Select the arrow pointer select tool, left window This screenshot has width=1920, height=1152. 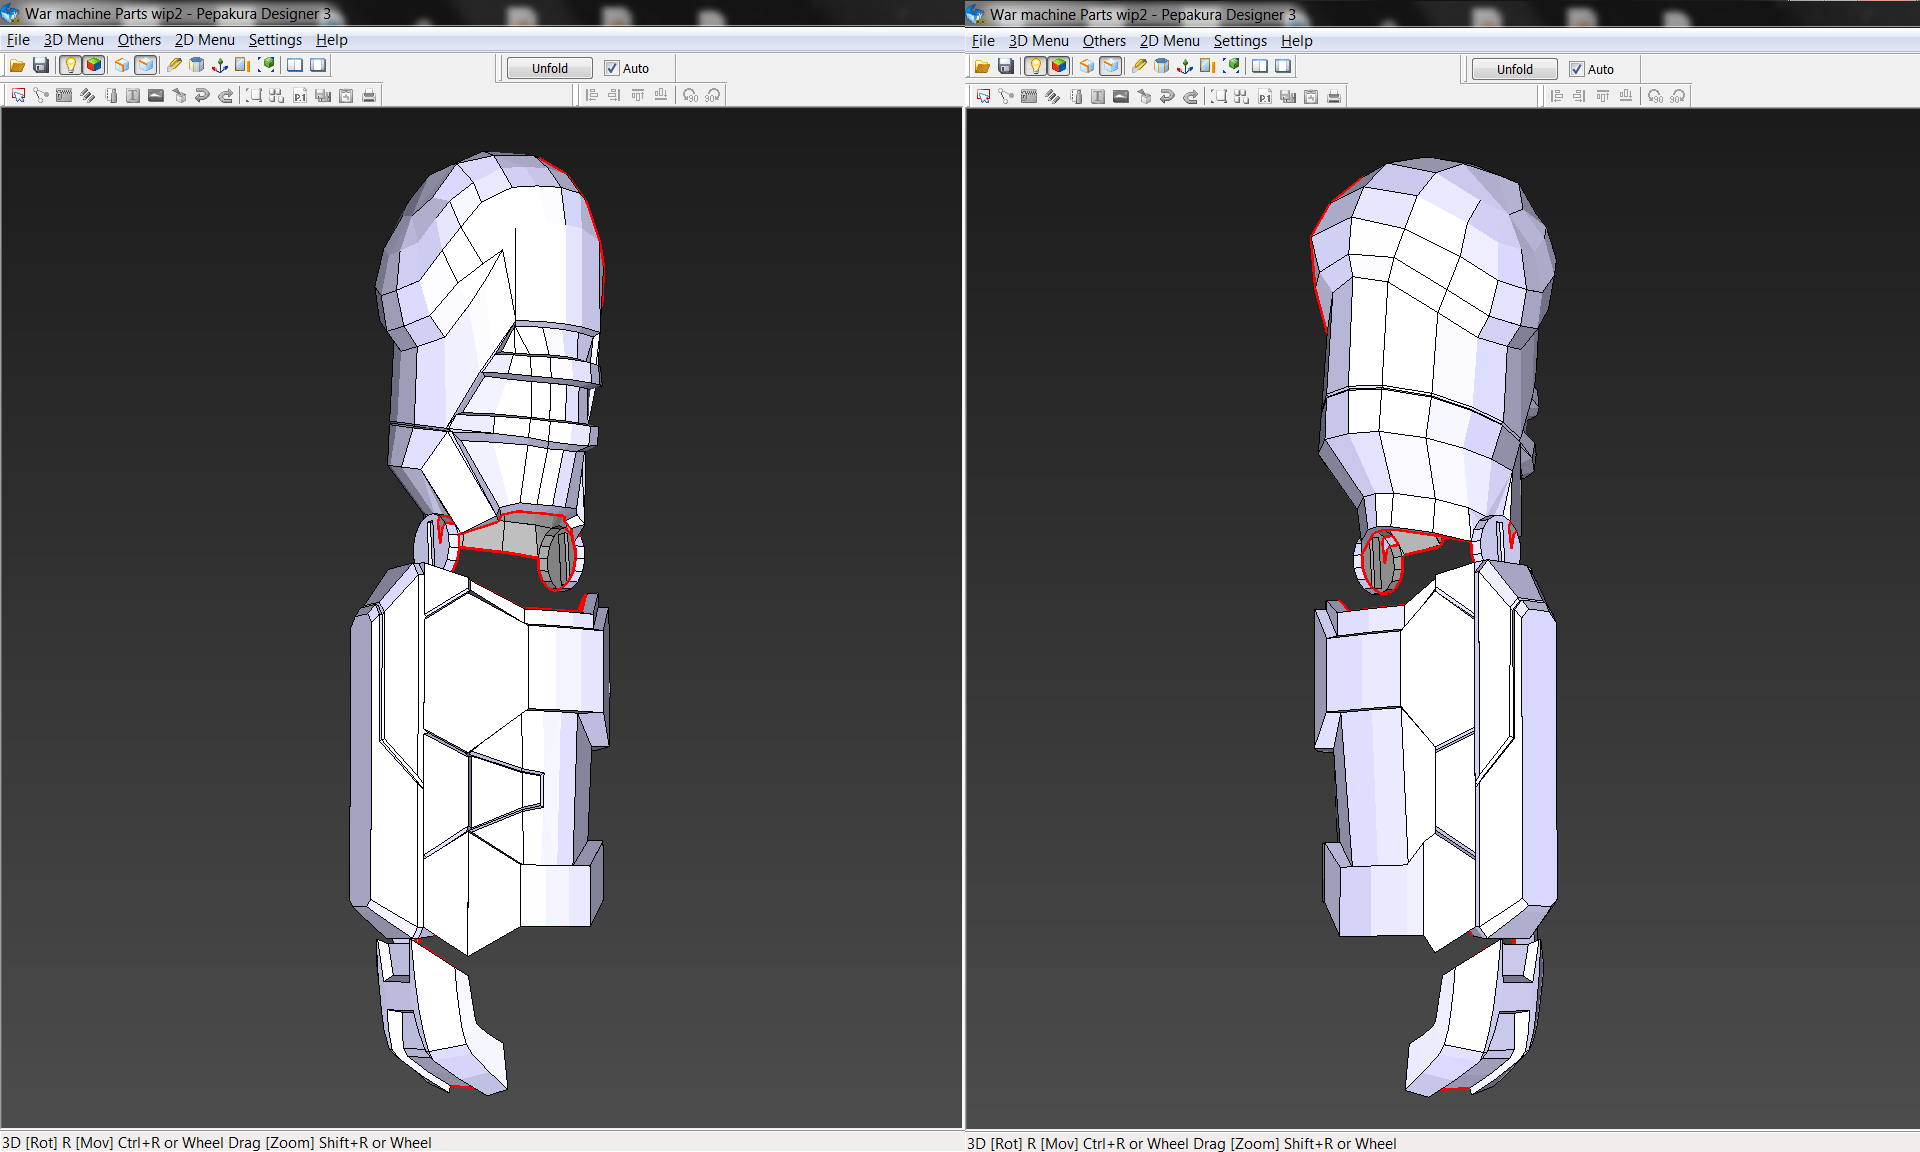click(x=18, y=95)
